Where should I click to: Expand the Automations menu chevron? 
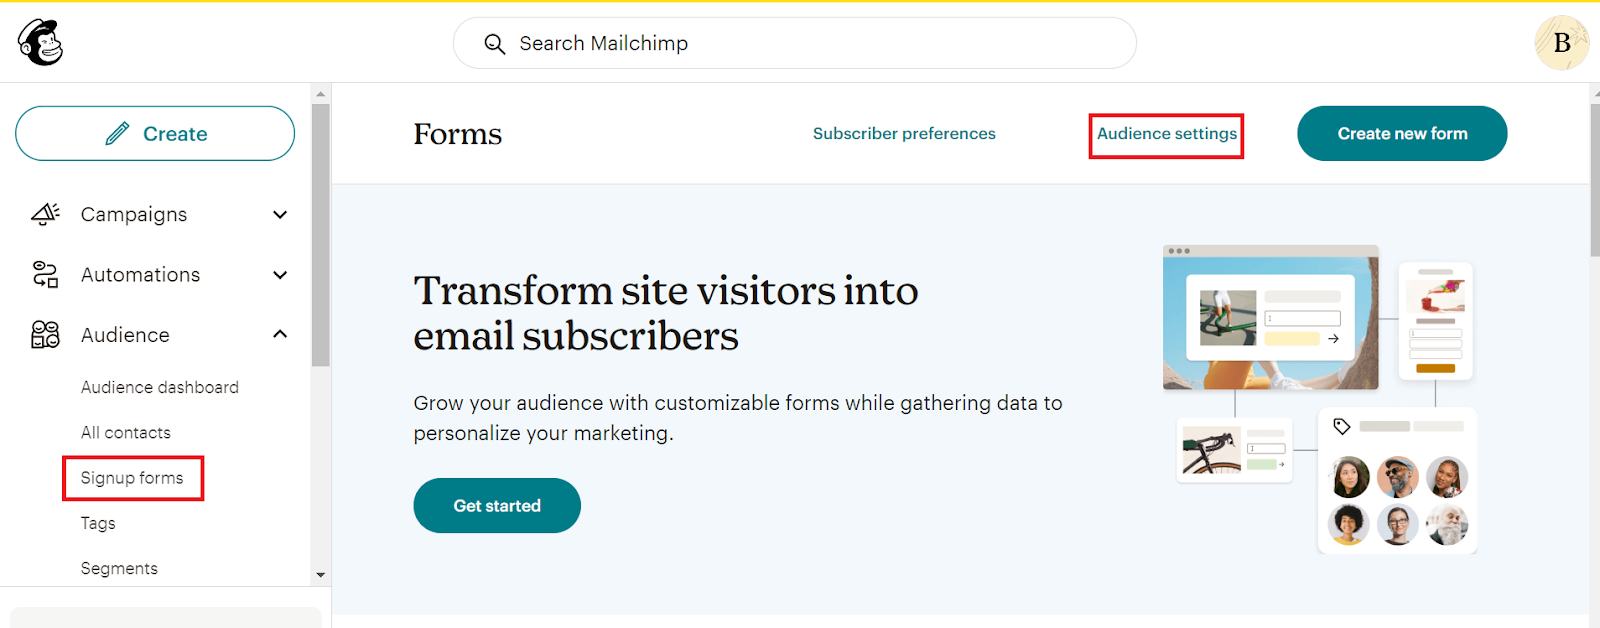280,275
